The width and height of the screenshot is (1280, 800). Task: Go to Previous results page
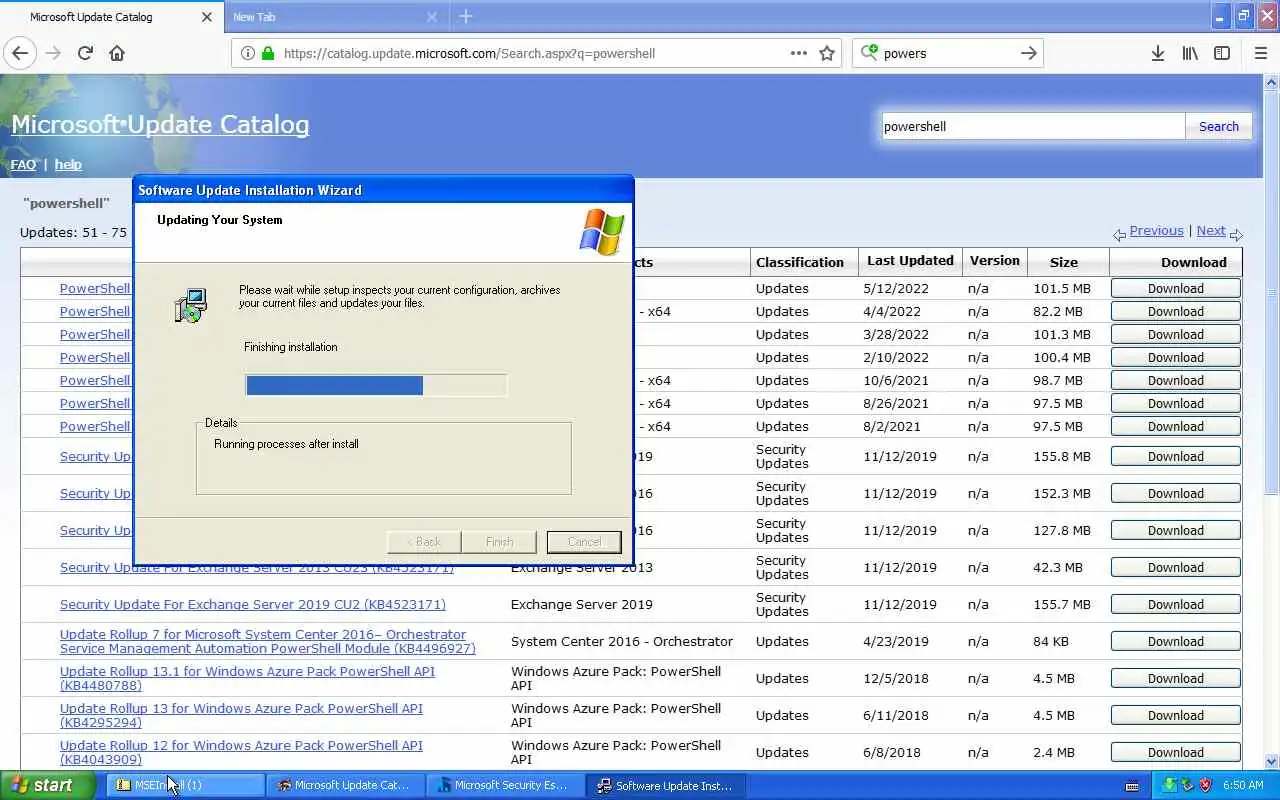point(1156,230)
